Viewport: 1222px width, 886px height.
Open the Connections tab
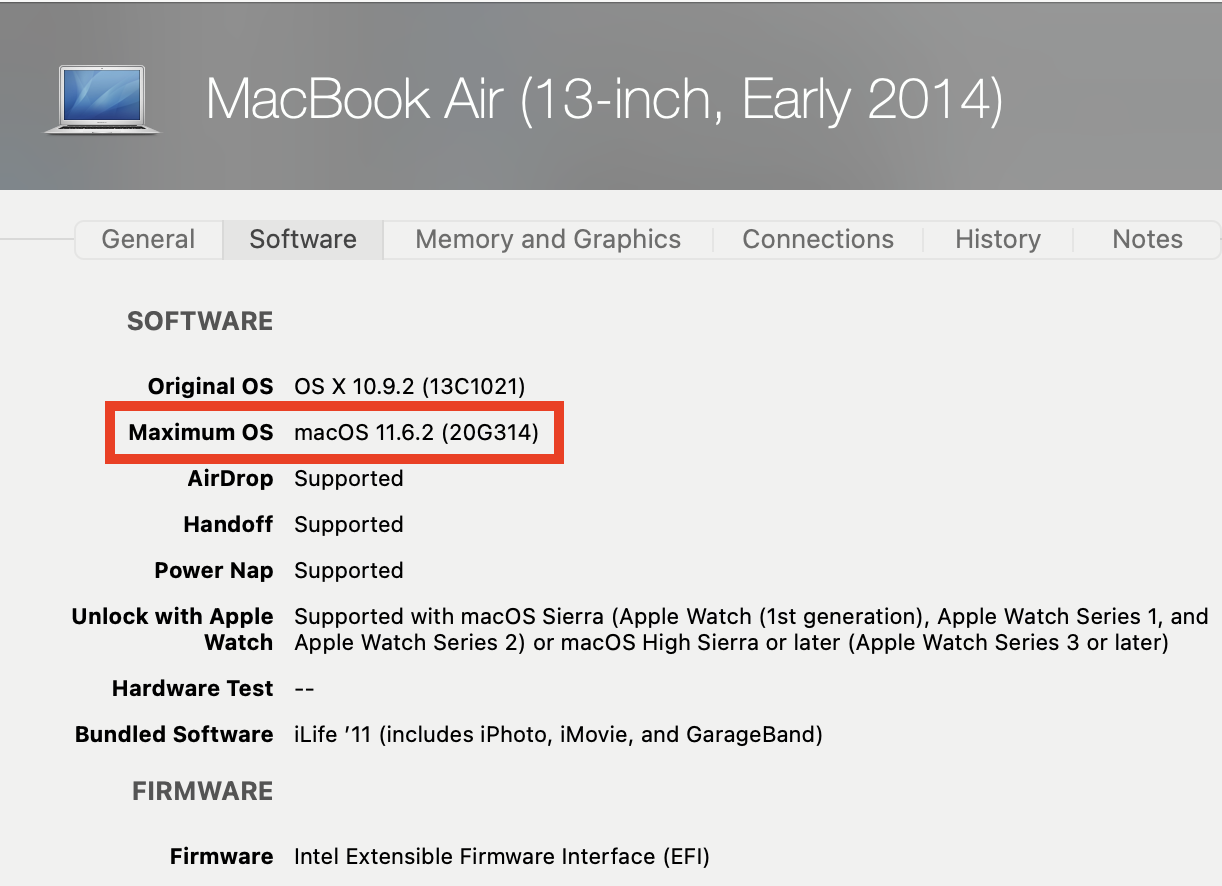click(x=818, y=239)
